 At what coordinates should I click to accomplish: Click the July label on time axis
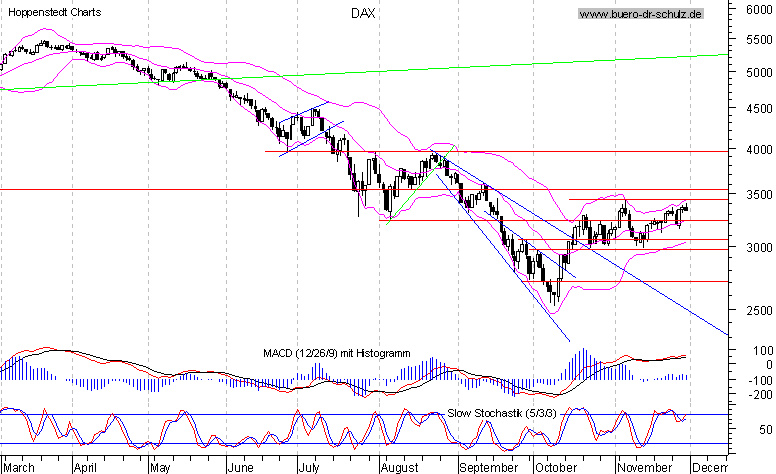tap(309, 468)
